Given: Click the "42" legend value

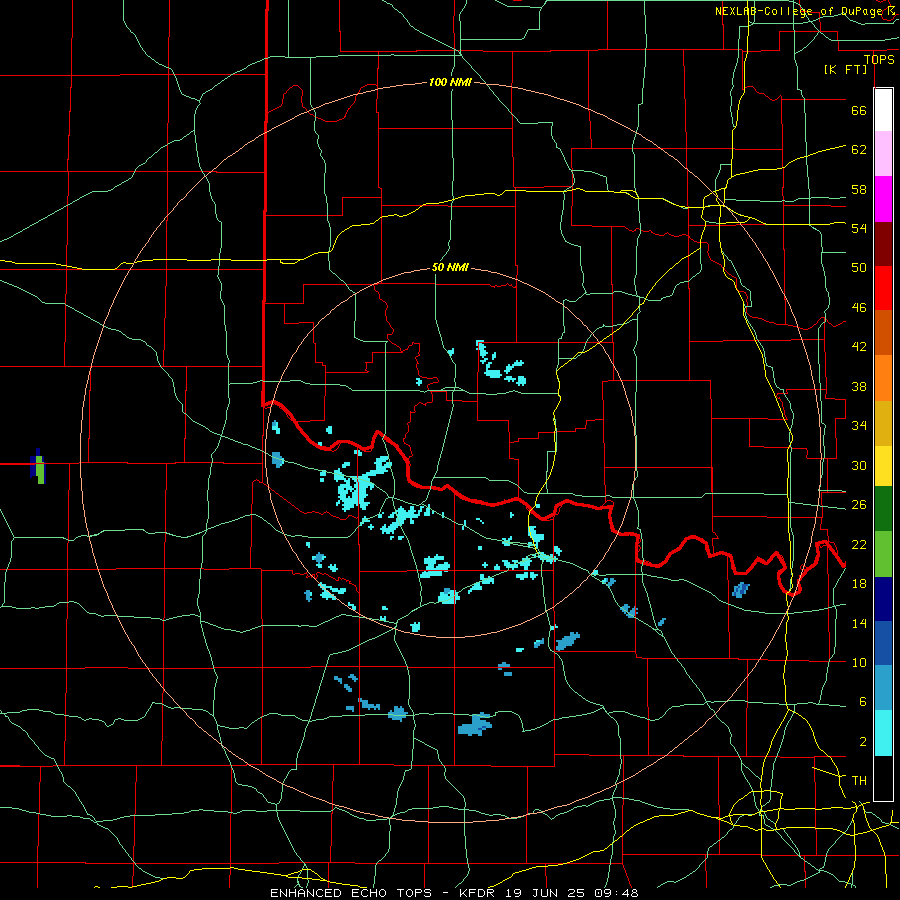Looking at the screenshot, I should (x=859, y=346).
